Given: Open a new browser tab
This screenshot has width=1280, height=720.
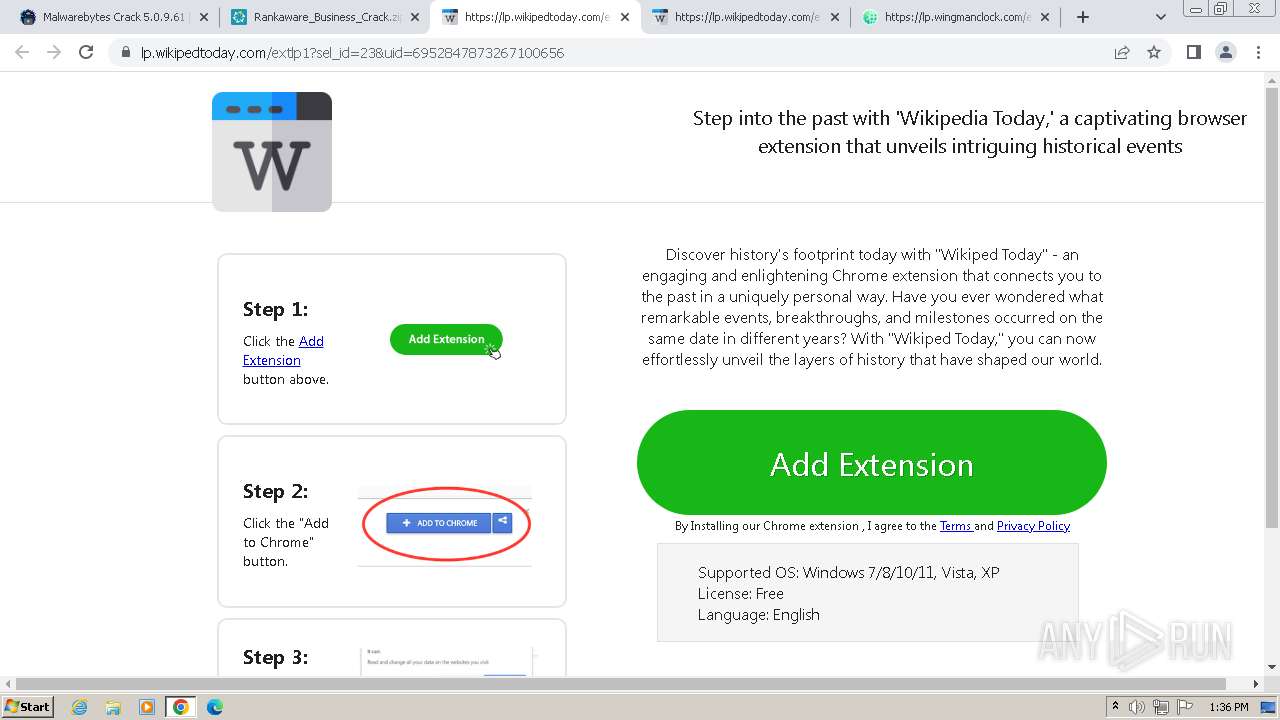Looking at the screenshot, I should tap(1082, 17).
